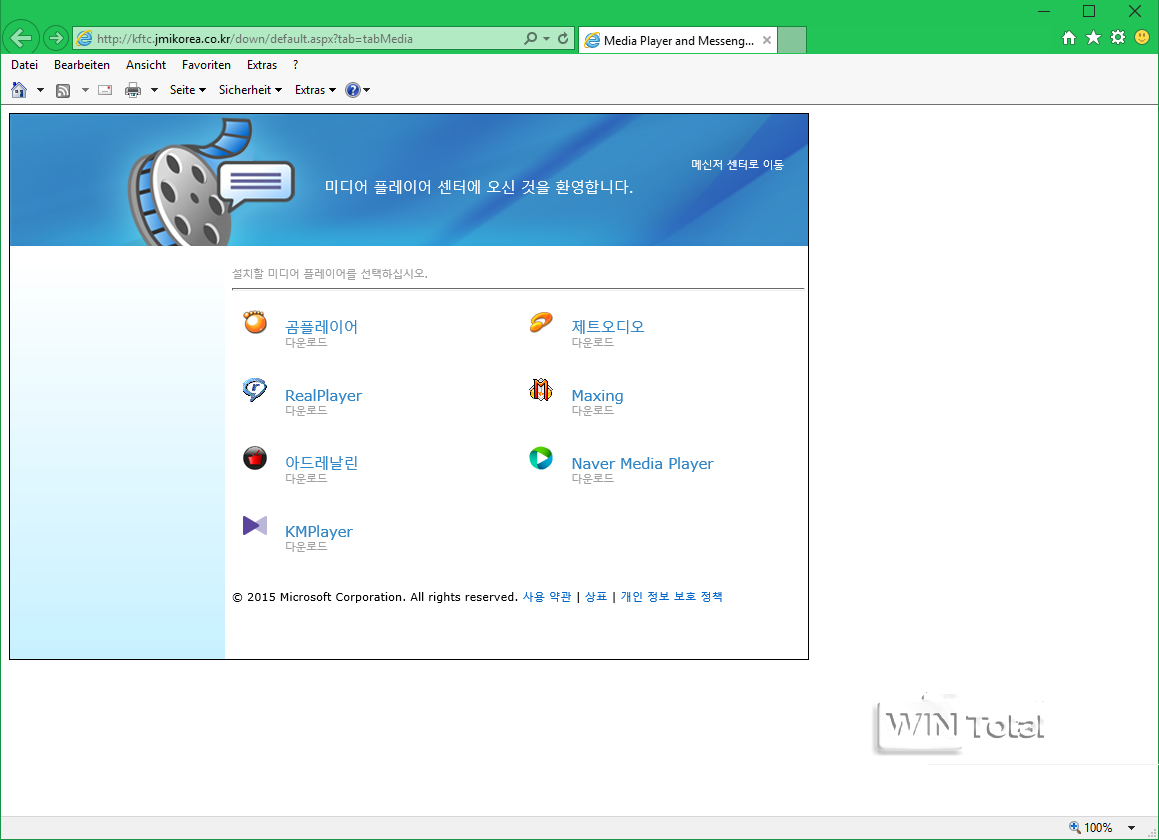Open the Maxing link
Screen dimensions: 1159x840
tap(597, 396)
